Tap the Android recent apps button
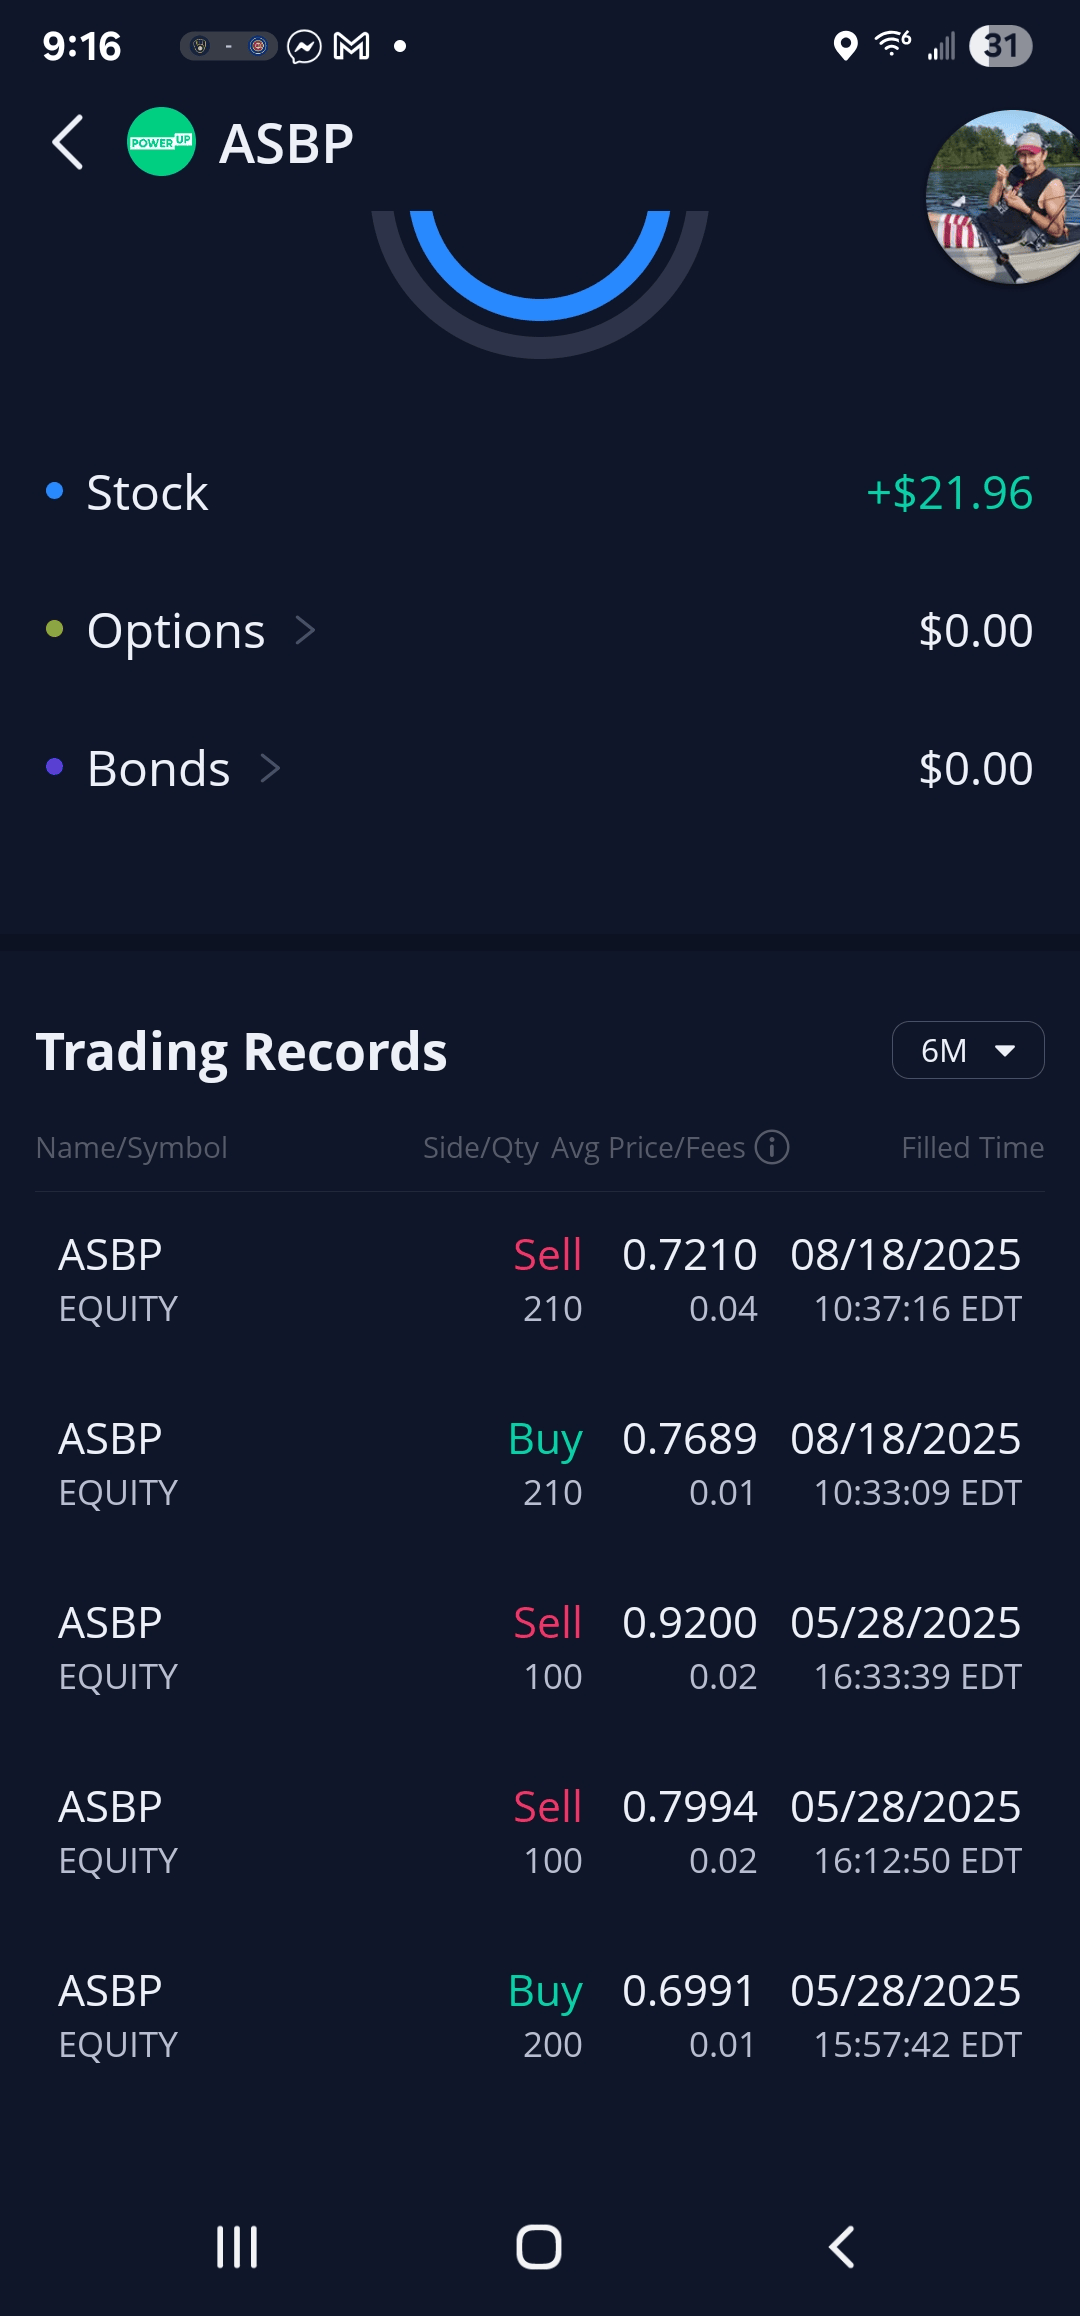Screen dimensions: 1080x2316 pyautogui.click(x=237, y=2247)
